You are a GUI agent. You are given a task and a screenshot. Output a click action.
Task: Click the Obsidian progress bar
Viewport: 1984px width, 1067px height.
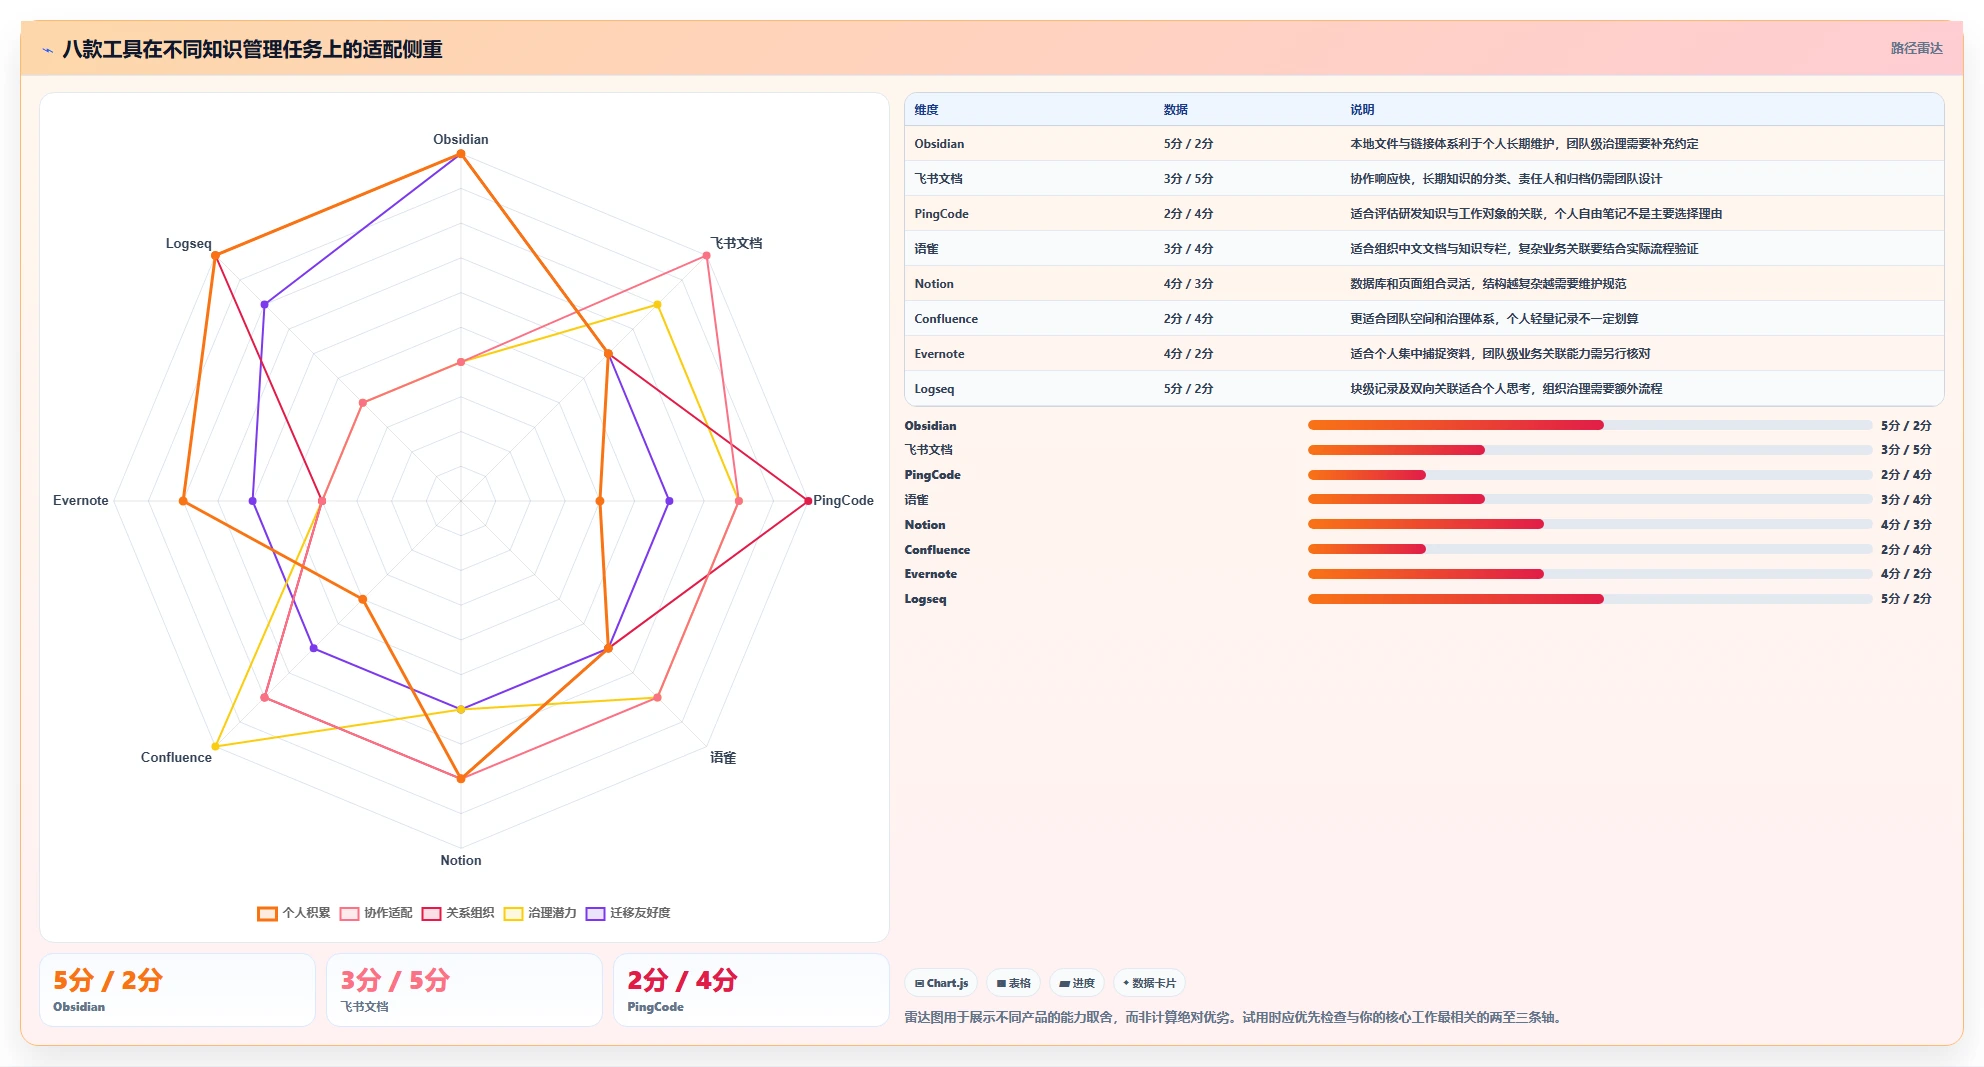(1590, 425)
